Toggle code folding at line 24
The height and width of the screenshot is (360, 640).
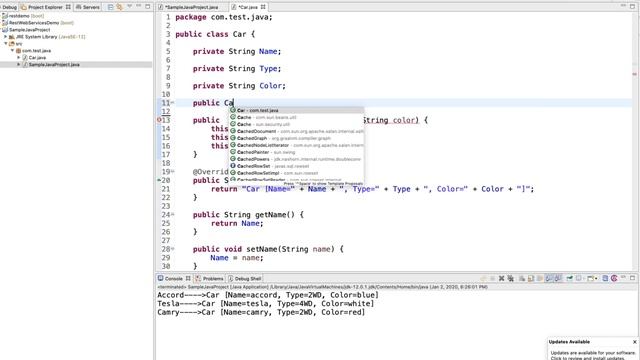point(173,214)
